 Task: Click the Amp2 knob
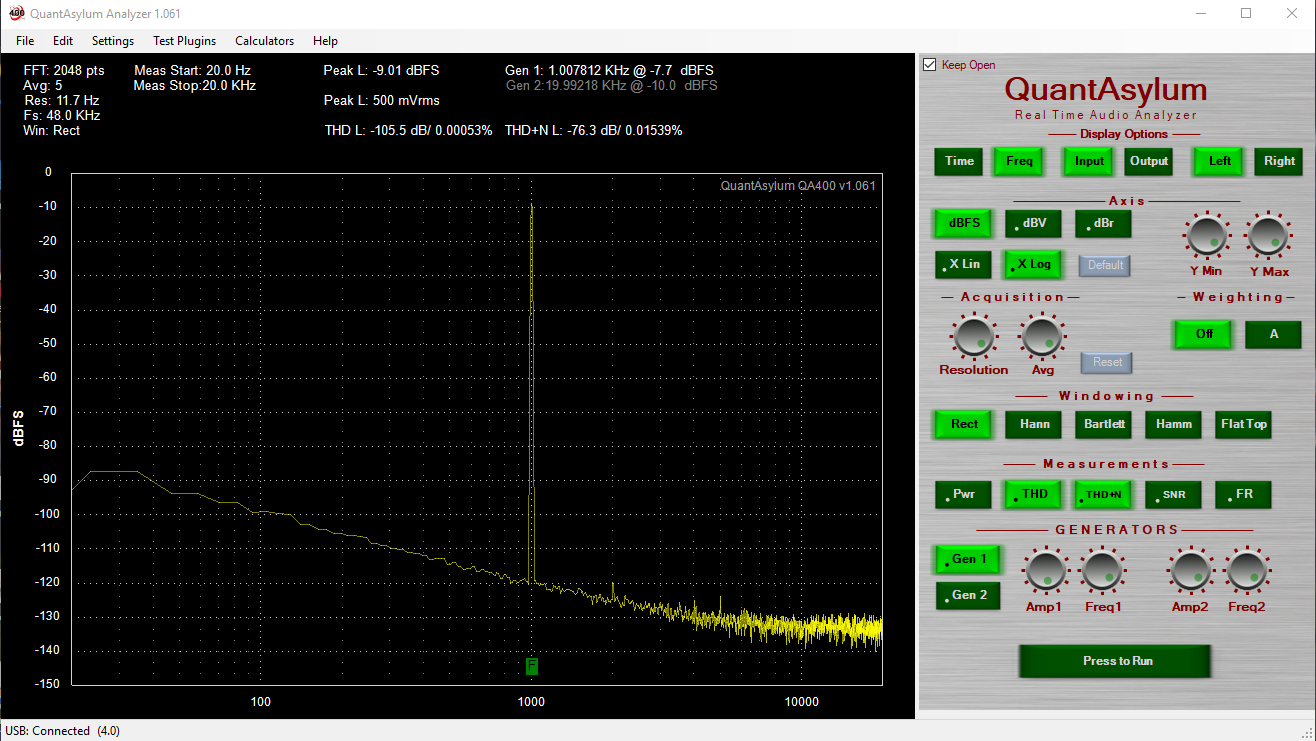[x=1190, y=571]
